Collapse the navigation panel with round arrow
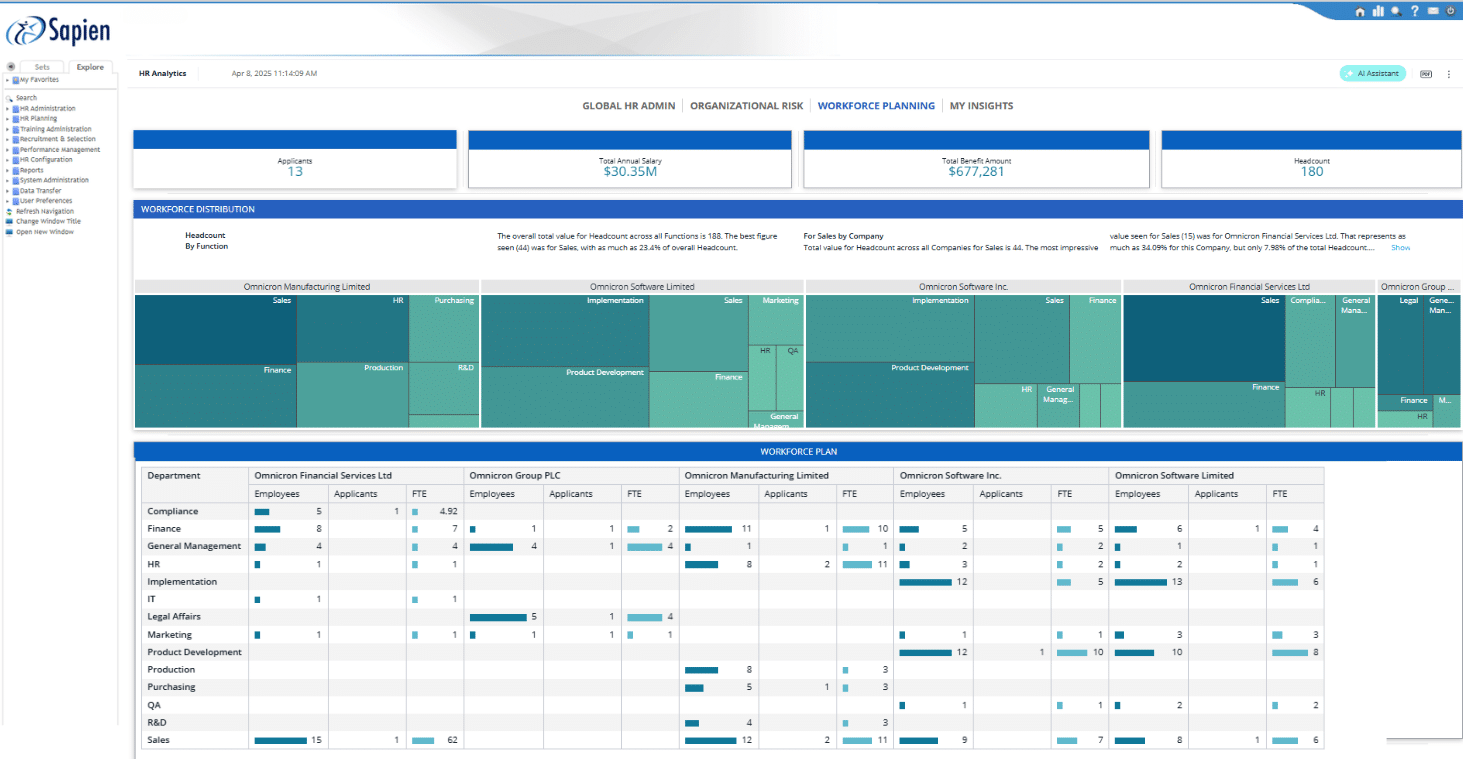The image size is (1463, 759). click(x=11, y=67)
